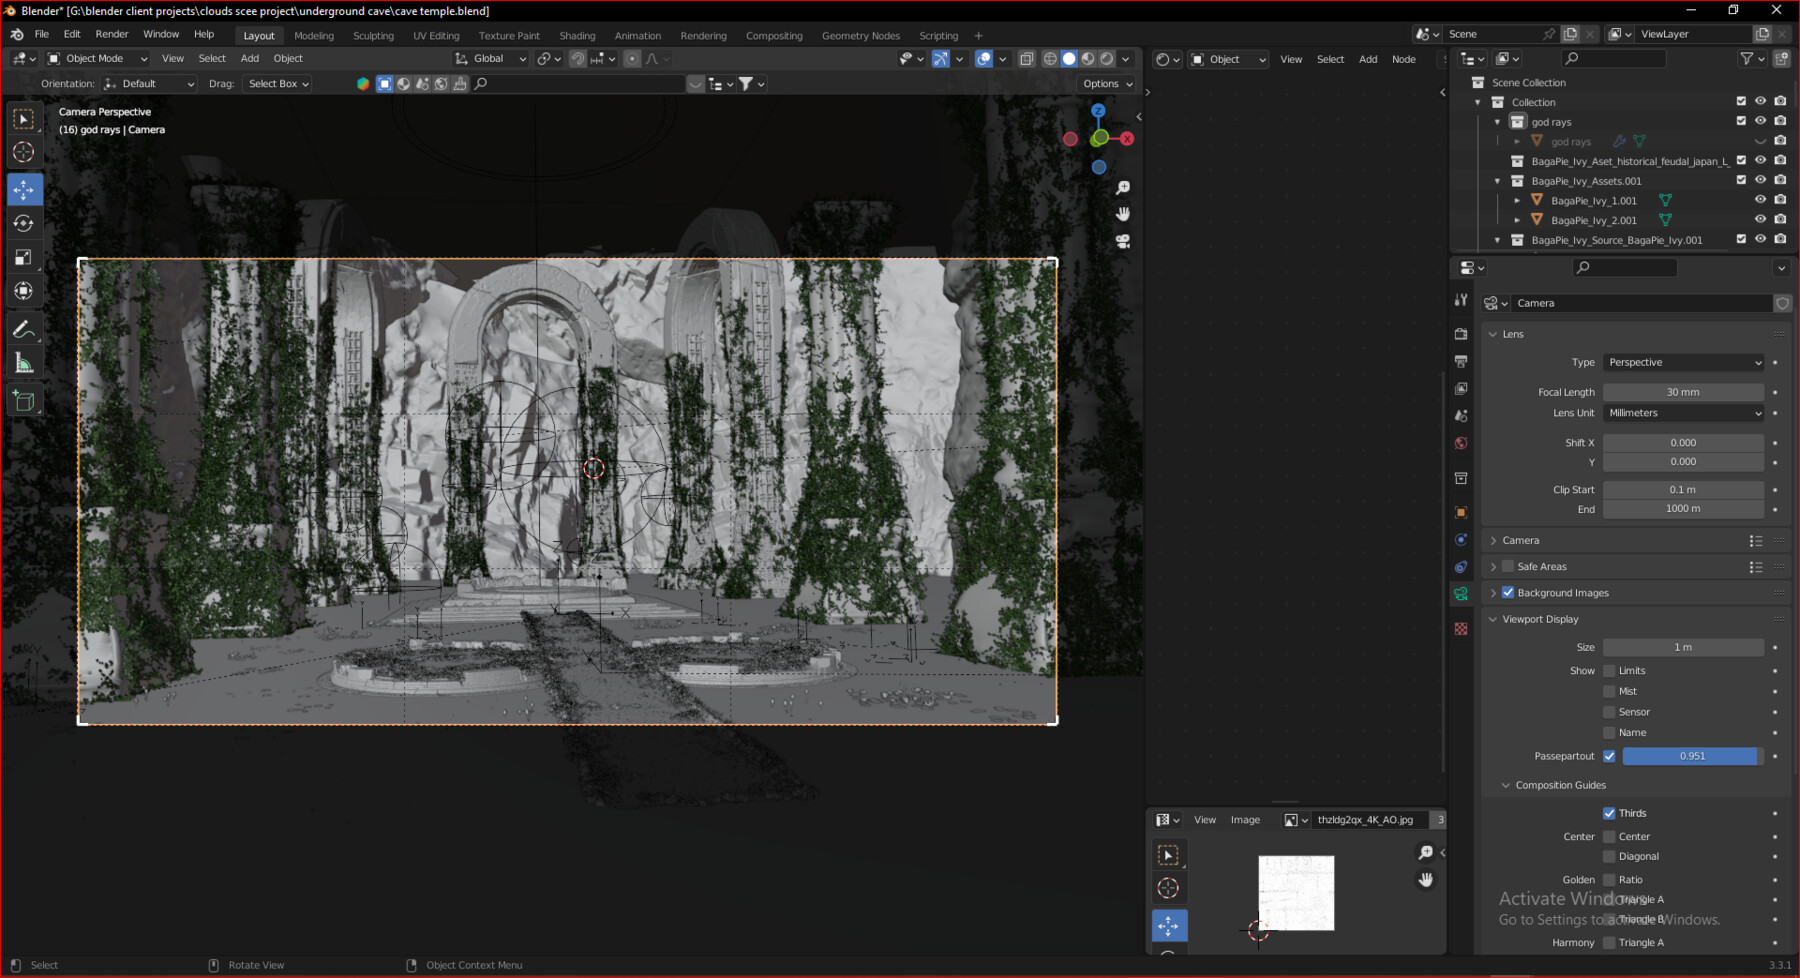This screenshot has height=978, width=1800.
Task: Toggle the Mist display checkbox
Action: point(1609,690)
